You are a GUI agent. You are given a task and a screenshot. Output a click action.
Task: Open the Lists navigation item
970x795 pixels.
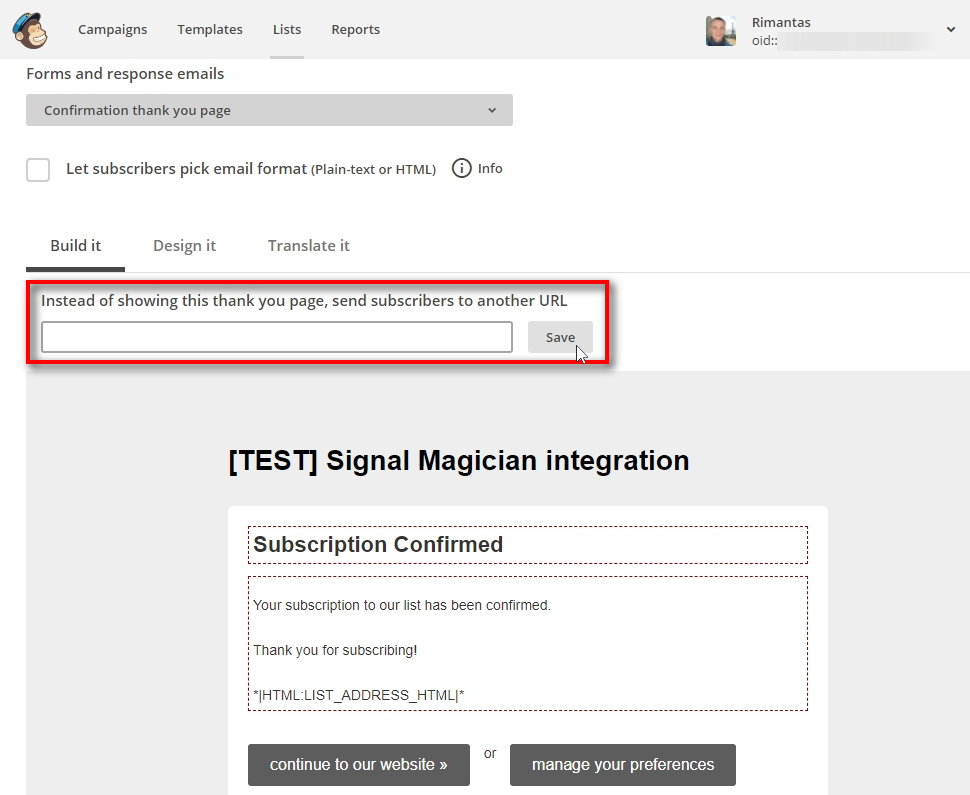coord(287,30)
